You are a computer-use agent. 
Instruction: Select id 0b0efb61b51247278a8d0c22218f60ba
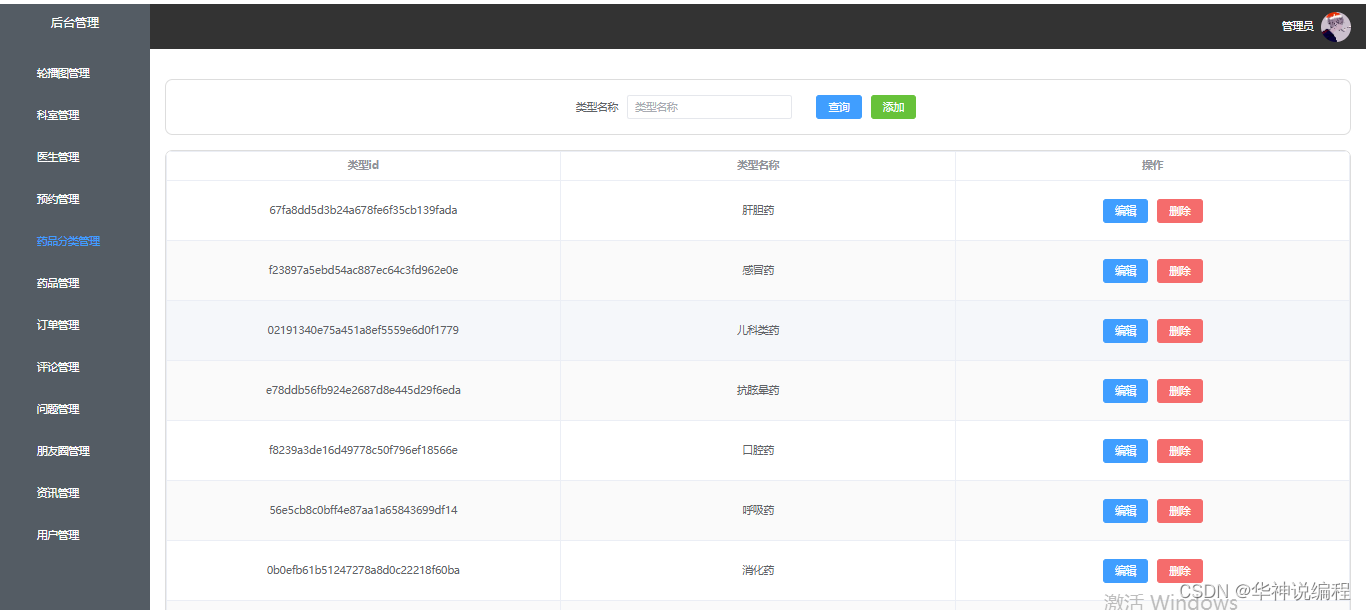click(363, 570)
